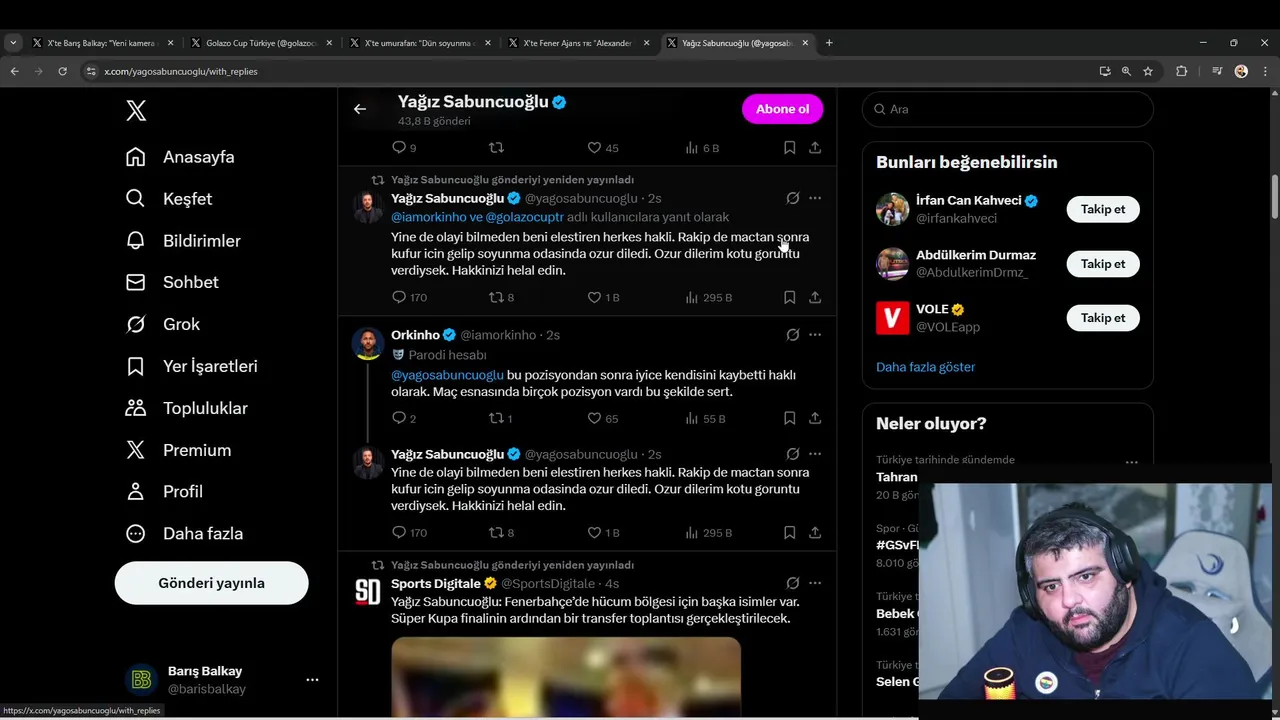The width and height of the screenshot is (1280, 720).
Task: Open browser extensions icon
Action: point(1181,71)
